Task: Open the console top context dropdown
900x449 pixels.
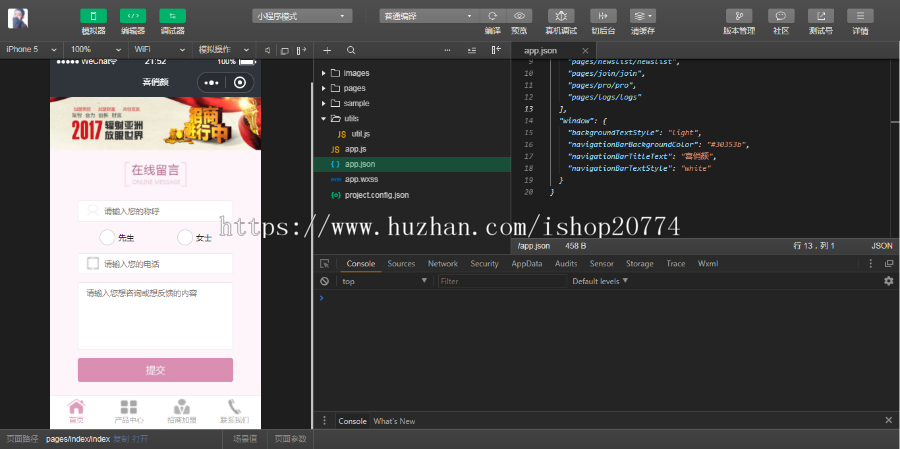Action: pyautogui.click(x=384, y=281)
